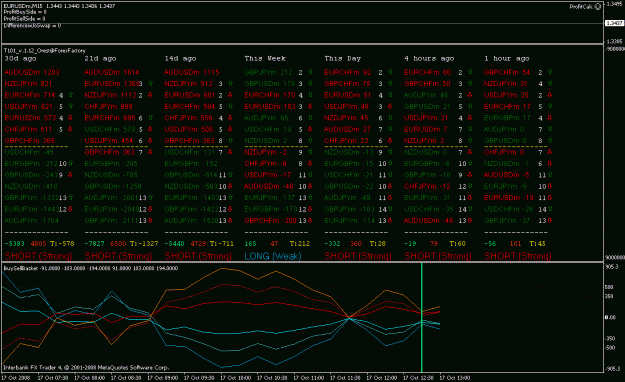Screen dimensions: 625x382
Task: Select the 'This Week' column header
Action: point(265,59)
